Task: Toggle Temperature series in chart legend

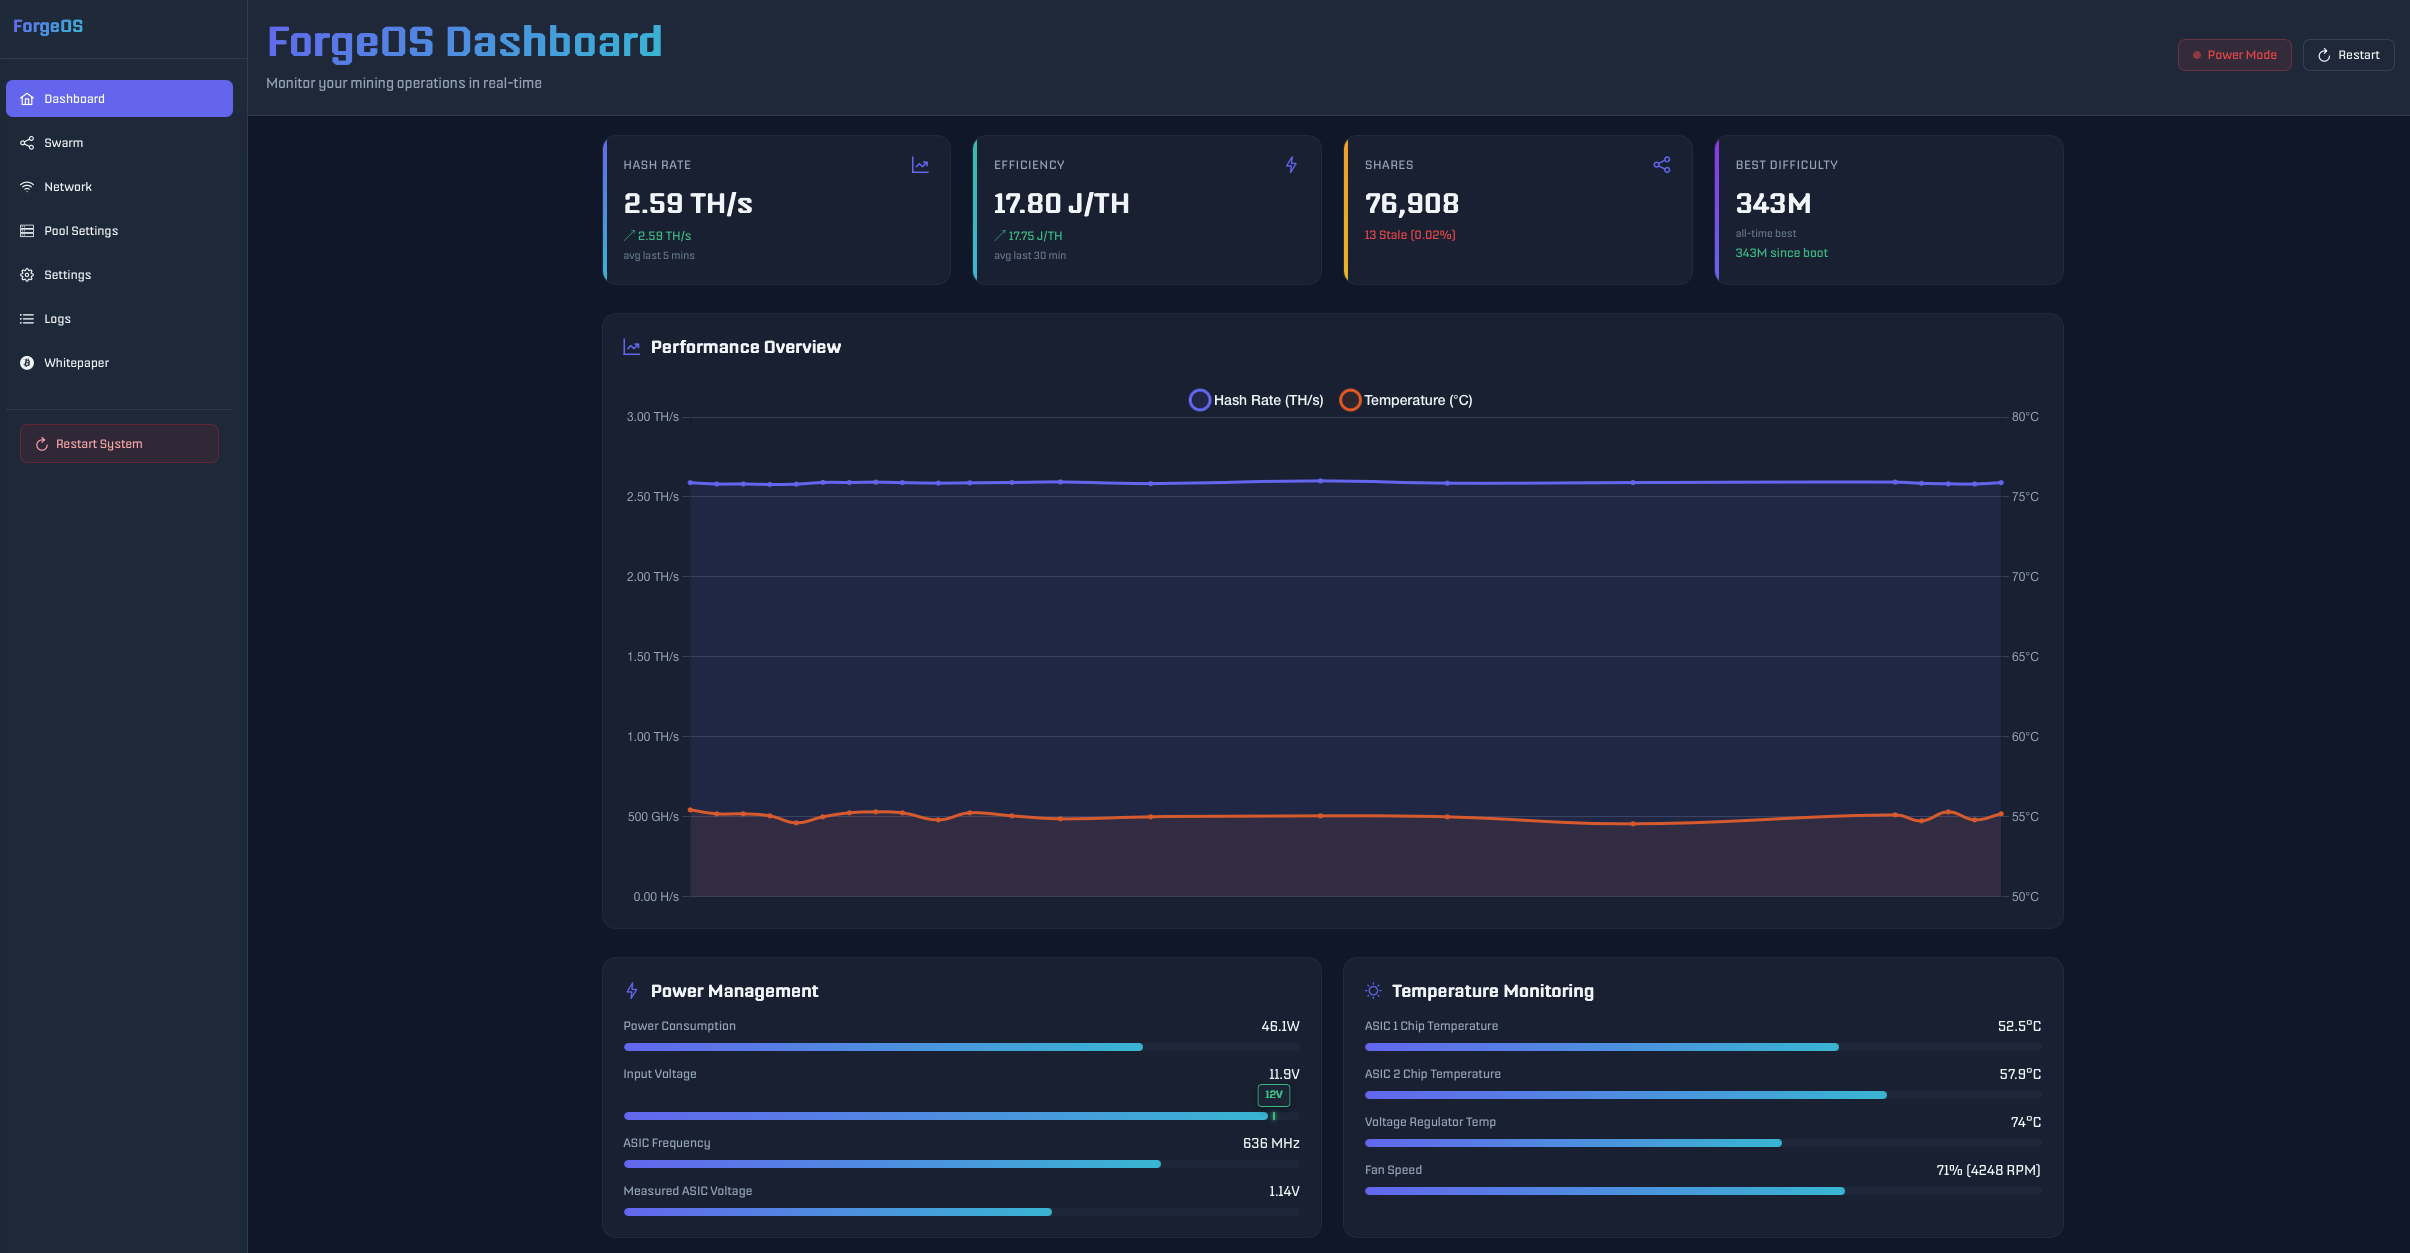Action: (1406, 400)
